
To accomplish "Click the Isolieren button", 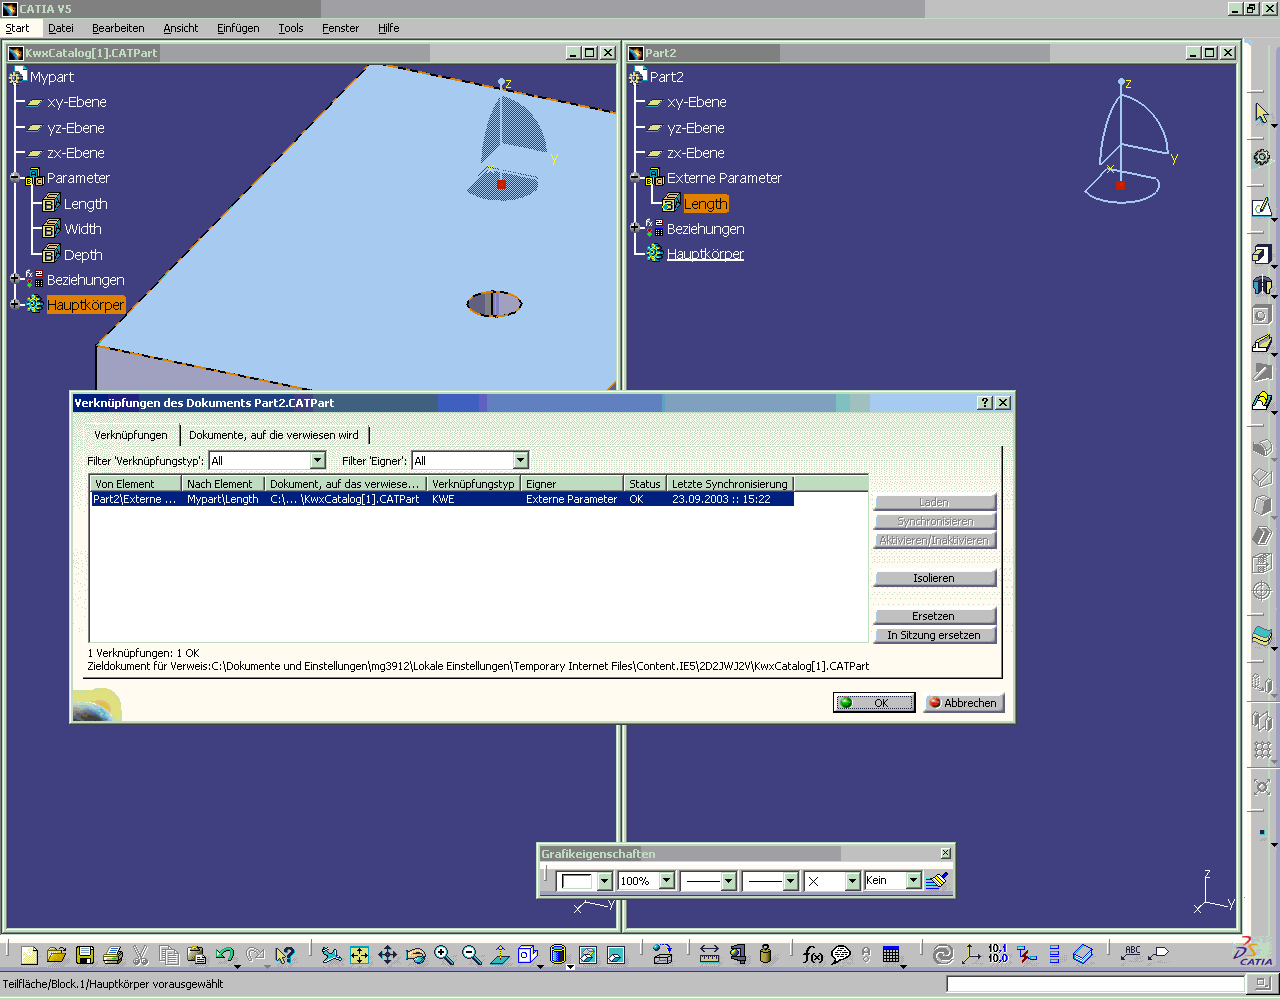I will pos(934,578).
